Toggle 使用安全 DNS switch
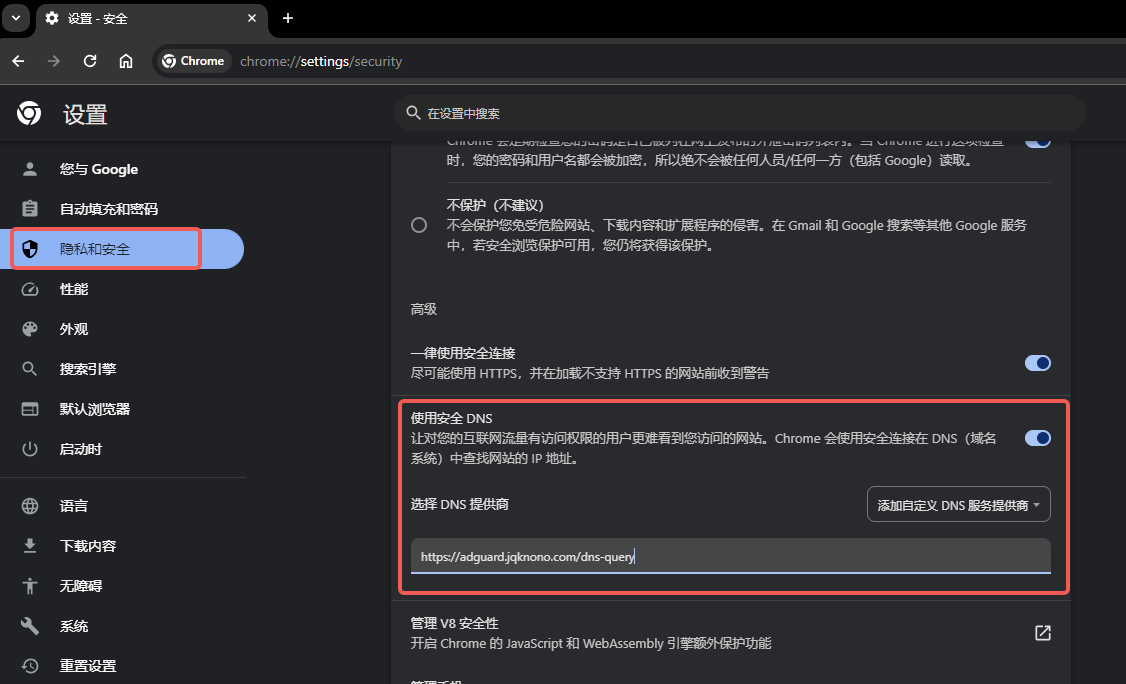The width and height of the screenshot is (1126, 684). click(x=1038, y=438)
